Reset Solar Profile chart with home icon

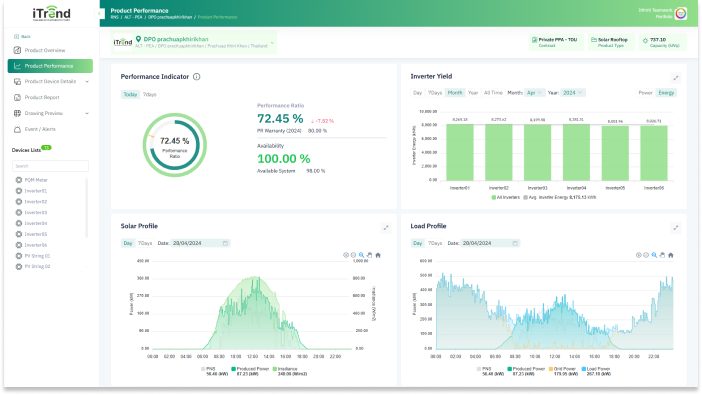tap(378, 255)
